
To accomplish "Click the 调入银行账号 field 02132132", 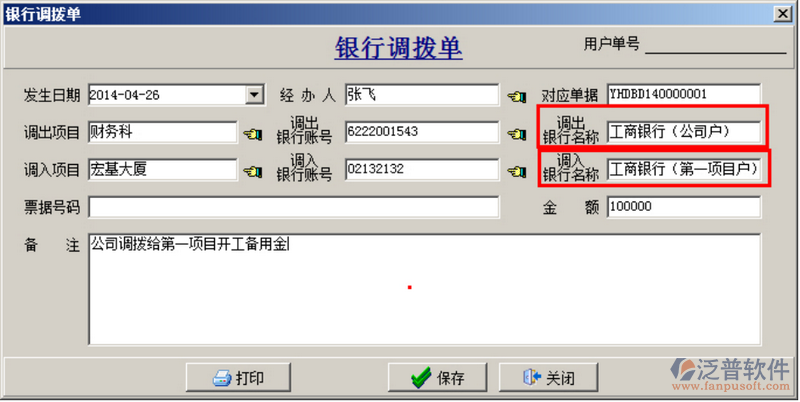I will 422,169.
